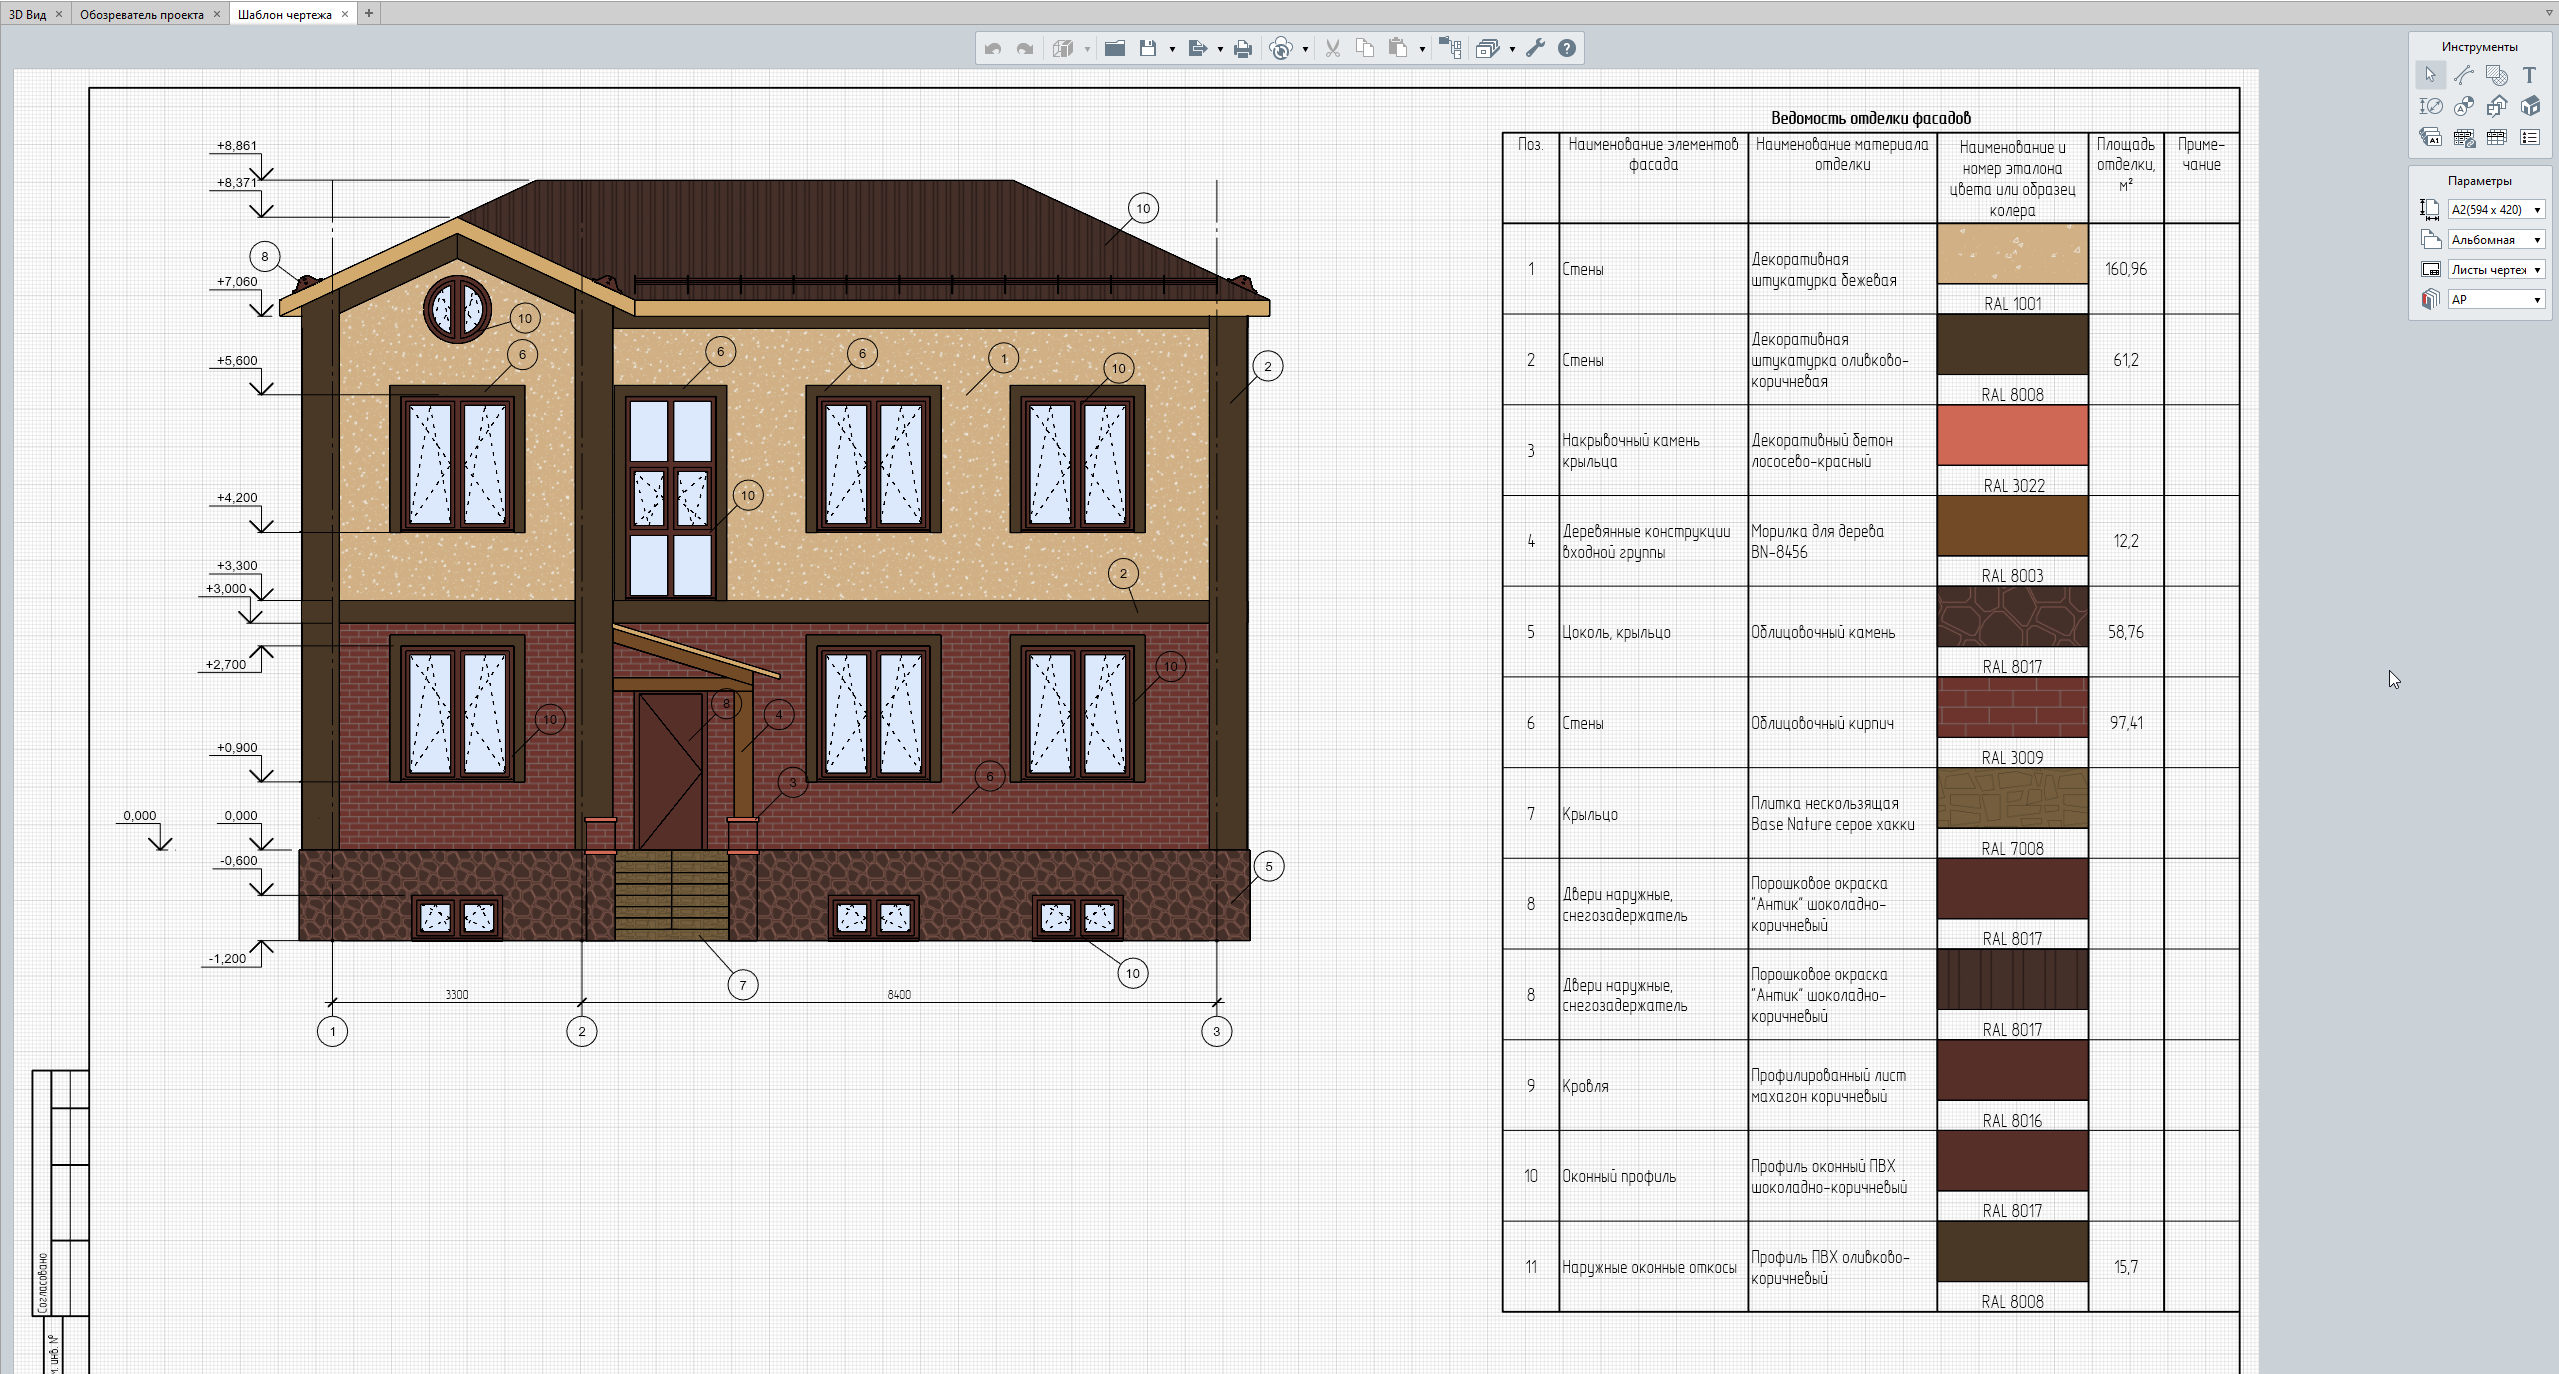Add a new tab with plus button
The width and height of the screenshot is (2559, 1374).
click(x=369, y=13)
